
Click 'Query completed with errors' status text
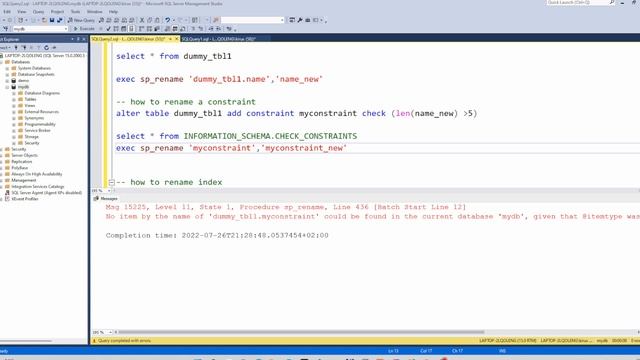coord(124,341)
